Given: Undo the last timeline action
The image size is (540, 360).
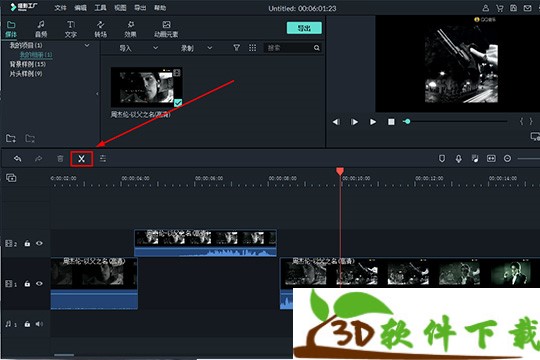Looking at the screenshot, I should (x=18, y=158).
